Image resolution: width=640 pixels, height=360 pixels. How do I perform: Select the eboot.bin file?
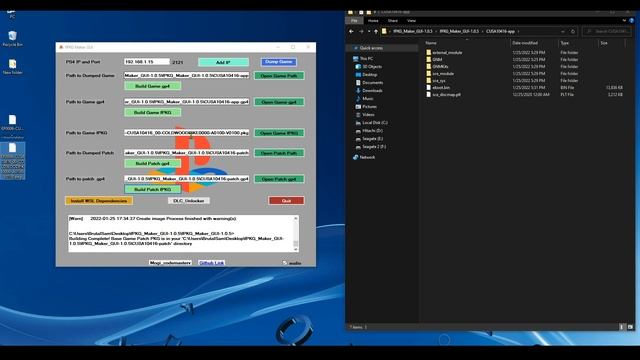pyautogui.click(x=438, y=87)
